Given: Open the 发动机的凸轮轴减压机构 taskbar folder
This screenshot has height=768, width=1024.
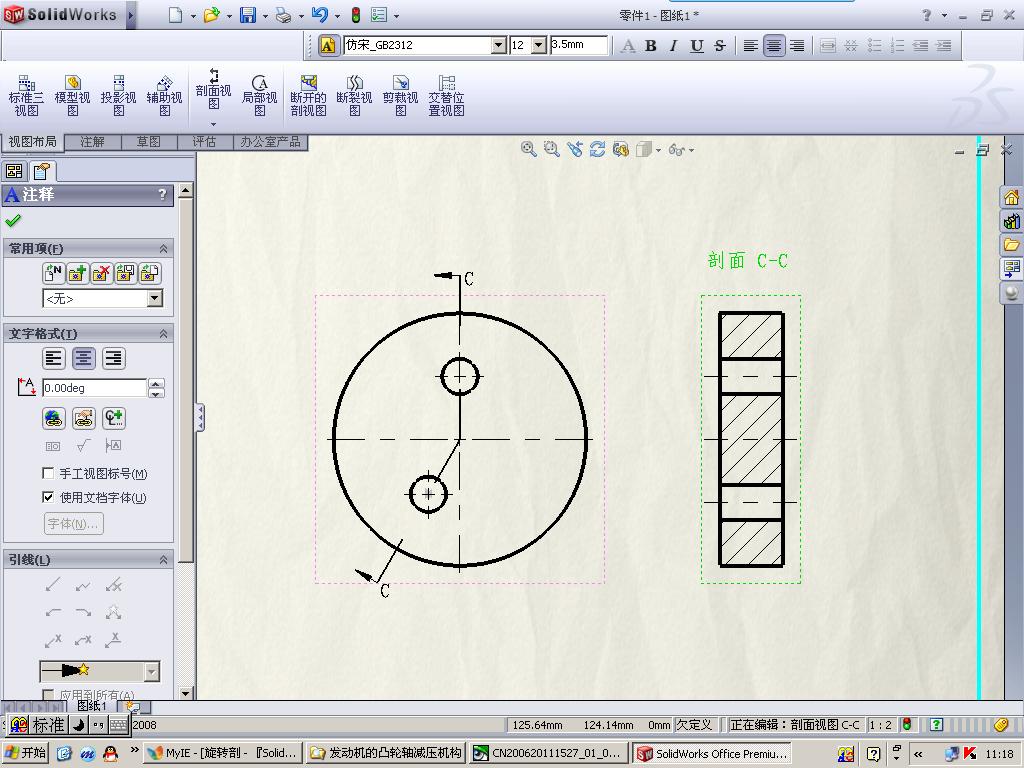Looking at the screenshot, I should point(385,753).
